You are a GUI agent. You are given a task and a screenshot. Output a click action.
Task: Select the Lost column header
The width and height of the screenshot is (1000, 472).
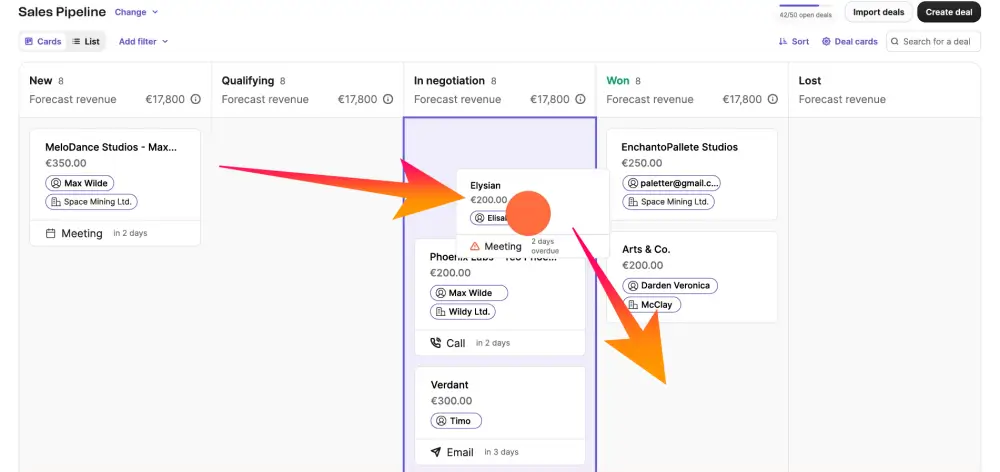point(810,81)
